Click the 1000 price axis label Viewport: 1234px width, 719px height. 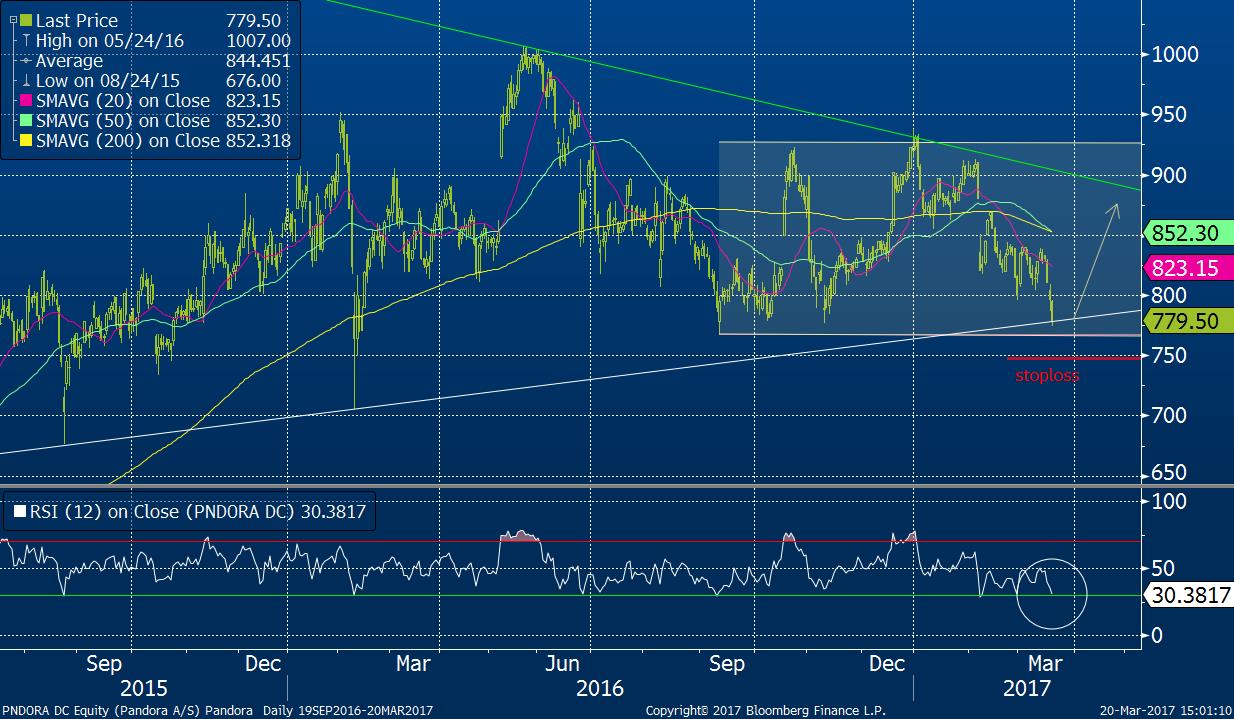[1176, 54]
